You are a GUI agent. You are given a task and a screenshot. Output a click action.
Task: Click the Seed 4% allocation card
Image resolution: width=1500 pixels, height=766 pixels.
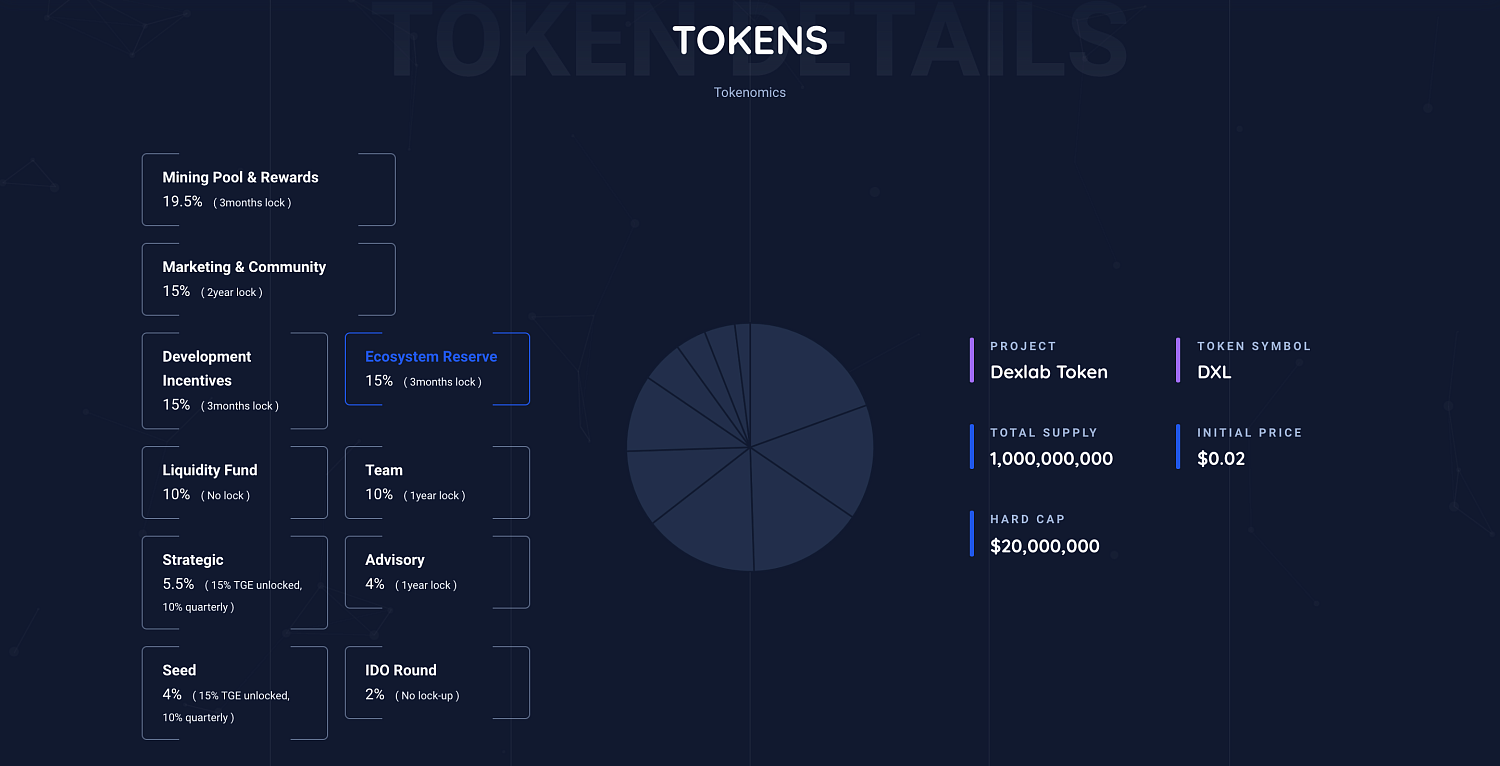(235, 693)
